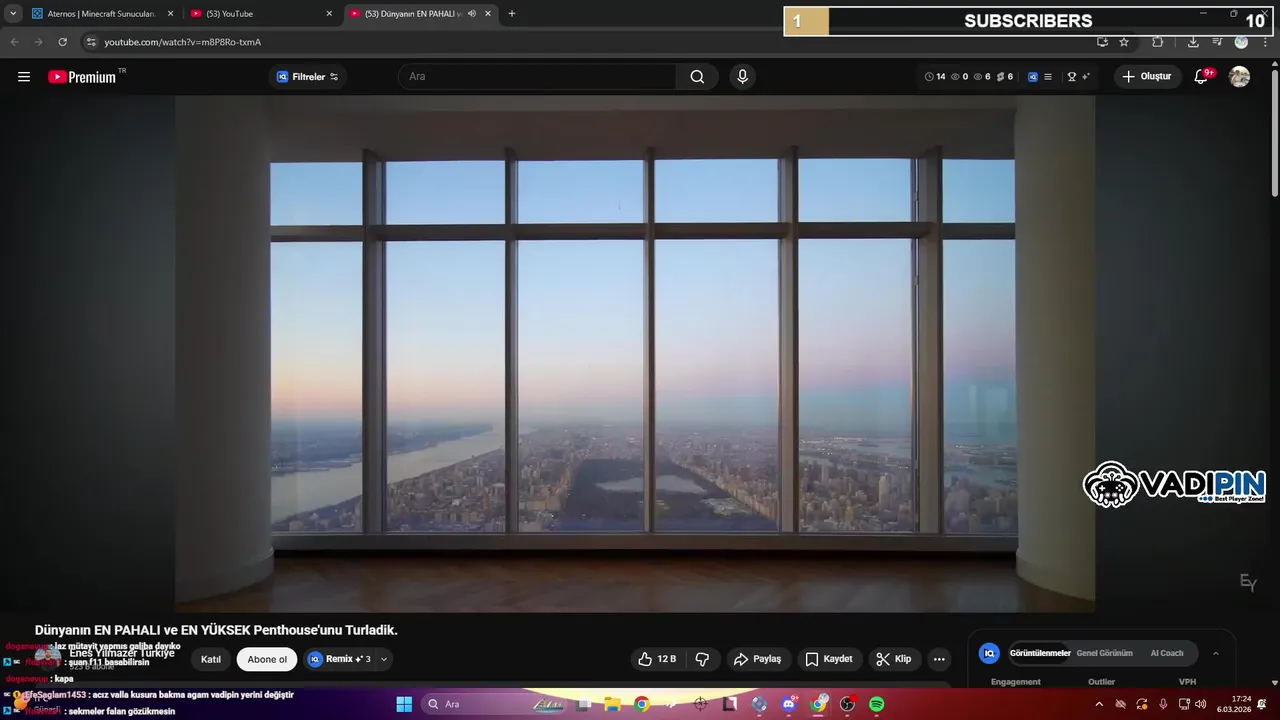Click the vidIQ clock stat showing 14
Image resolution: width=1280 pixels, height=720 pixels.
point(935,77)
